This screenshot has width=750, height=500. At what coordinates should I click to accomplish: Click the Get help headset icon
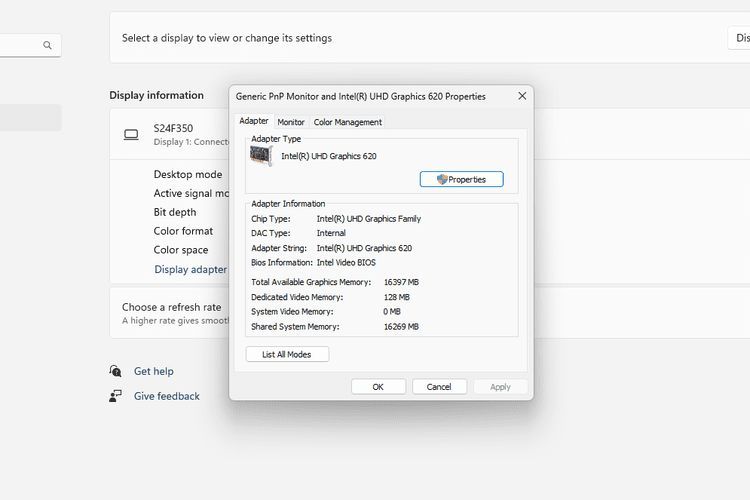(116, 371)
